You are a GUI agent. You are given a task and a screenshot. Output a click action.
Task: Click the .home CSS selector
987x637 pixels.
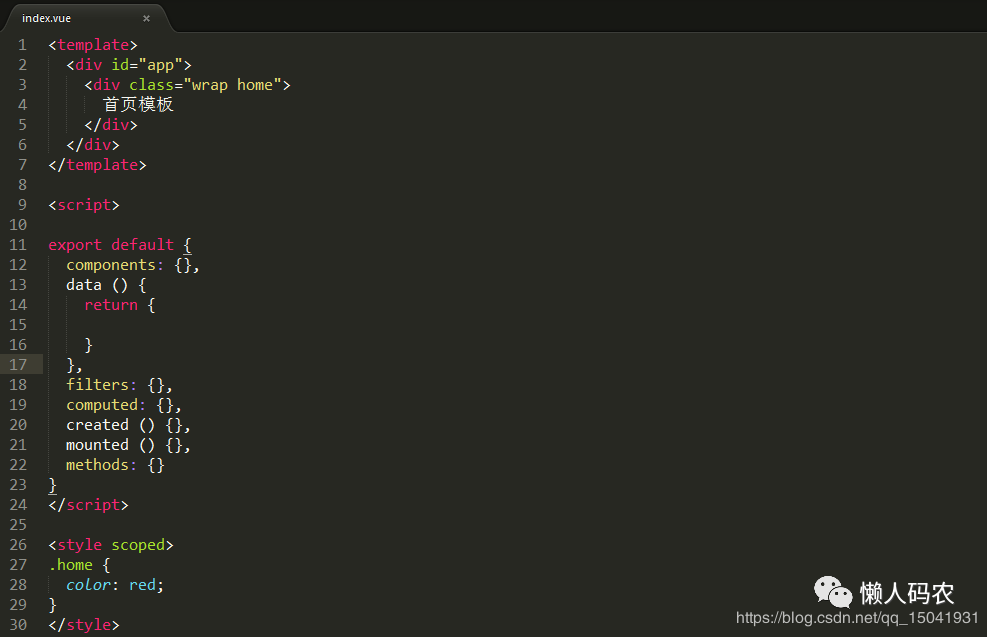[69, 564]
